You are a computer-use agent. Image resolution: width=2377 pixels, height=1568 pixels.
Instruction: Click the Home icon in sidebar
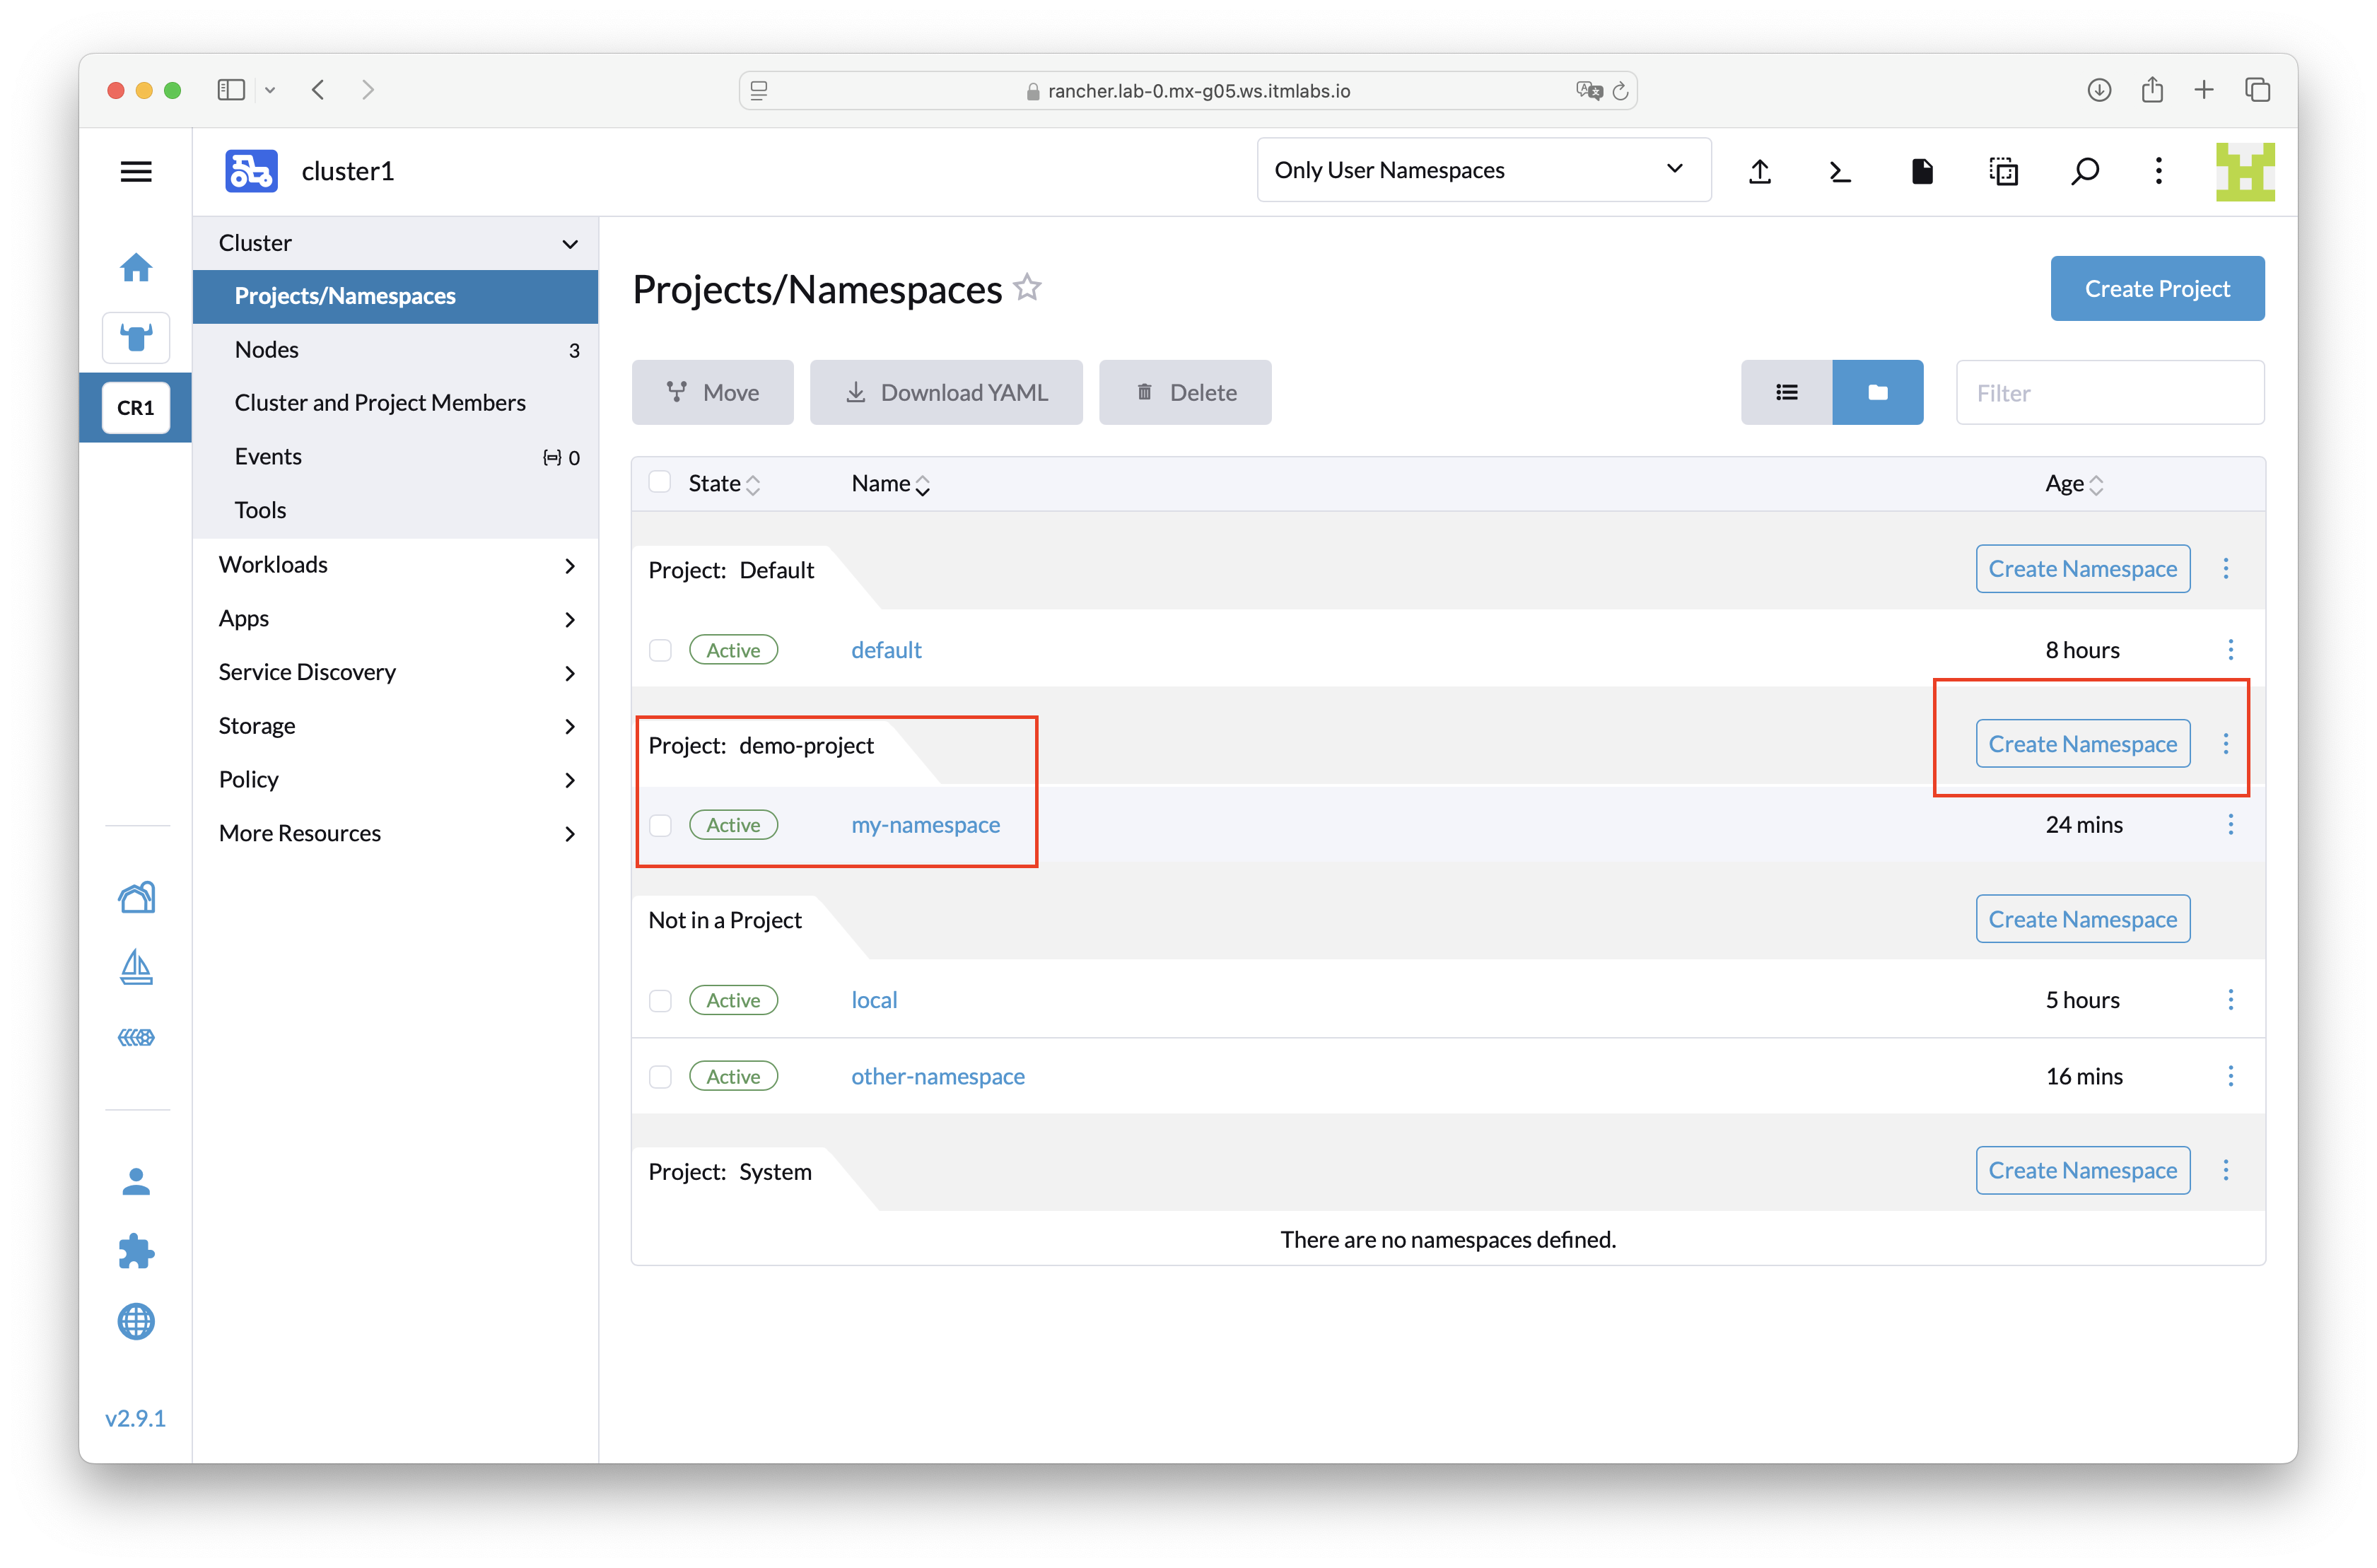pyautogui.click(x=136, y=267)
